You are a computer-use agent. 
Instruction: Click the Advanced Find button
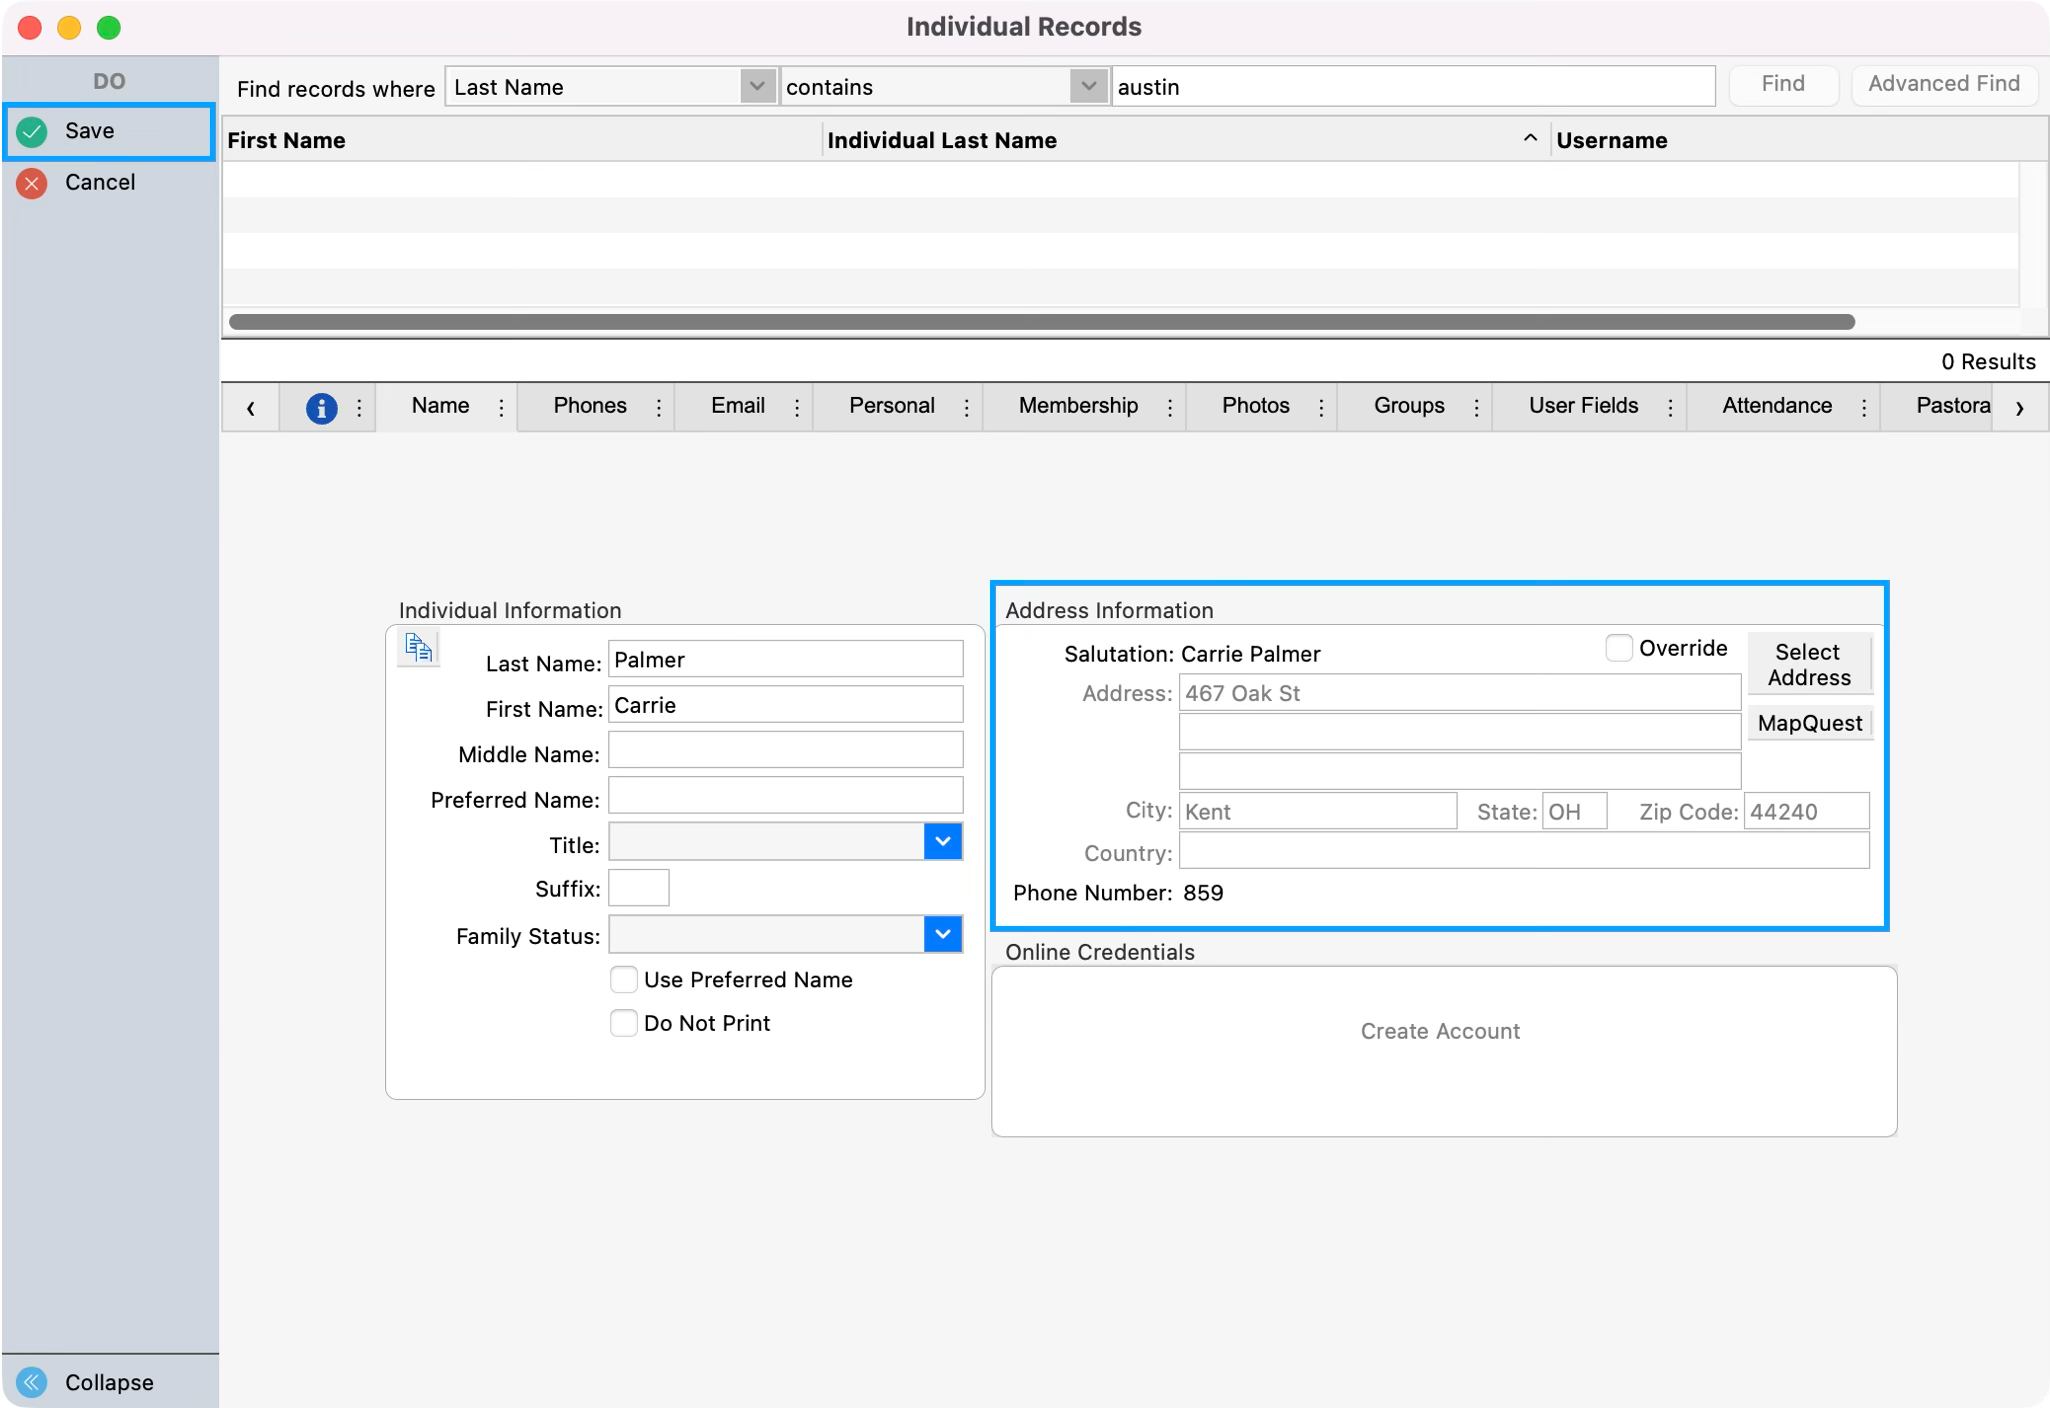point(1944,84)
